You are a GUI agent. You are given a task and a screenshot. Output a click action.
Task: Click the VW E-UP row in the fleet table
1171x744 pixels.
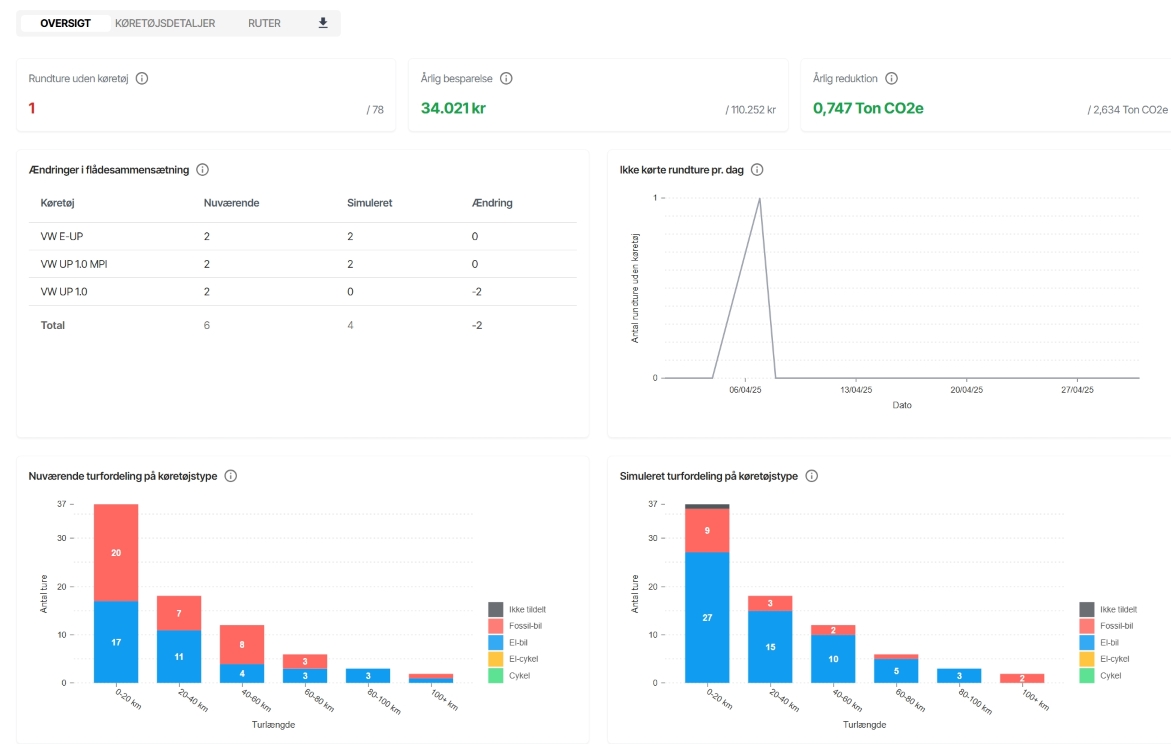tap(302, 236)
